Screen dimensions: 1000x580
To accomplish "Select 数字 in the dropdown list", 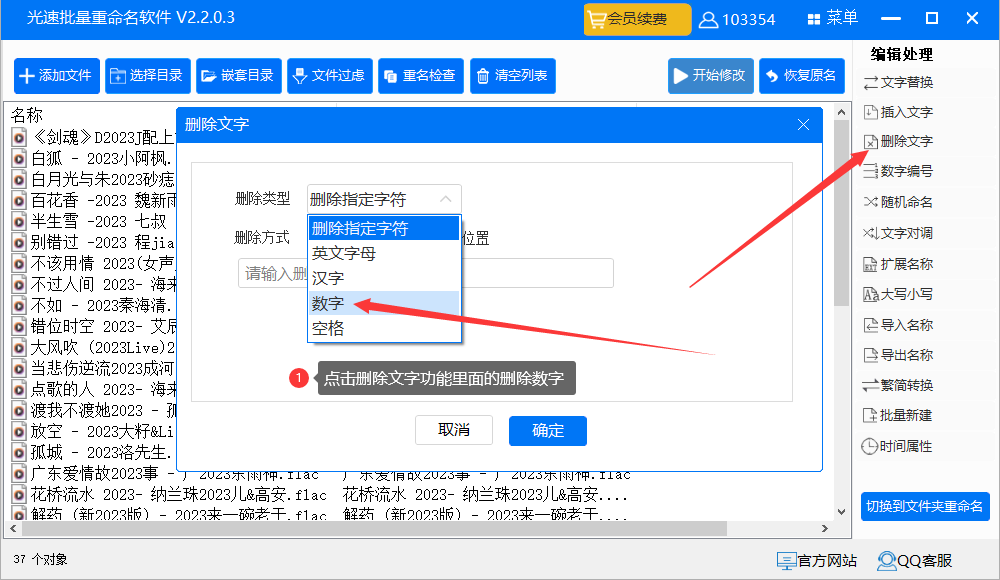I will tap(384, 303).
